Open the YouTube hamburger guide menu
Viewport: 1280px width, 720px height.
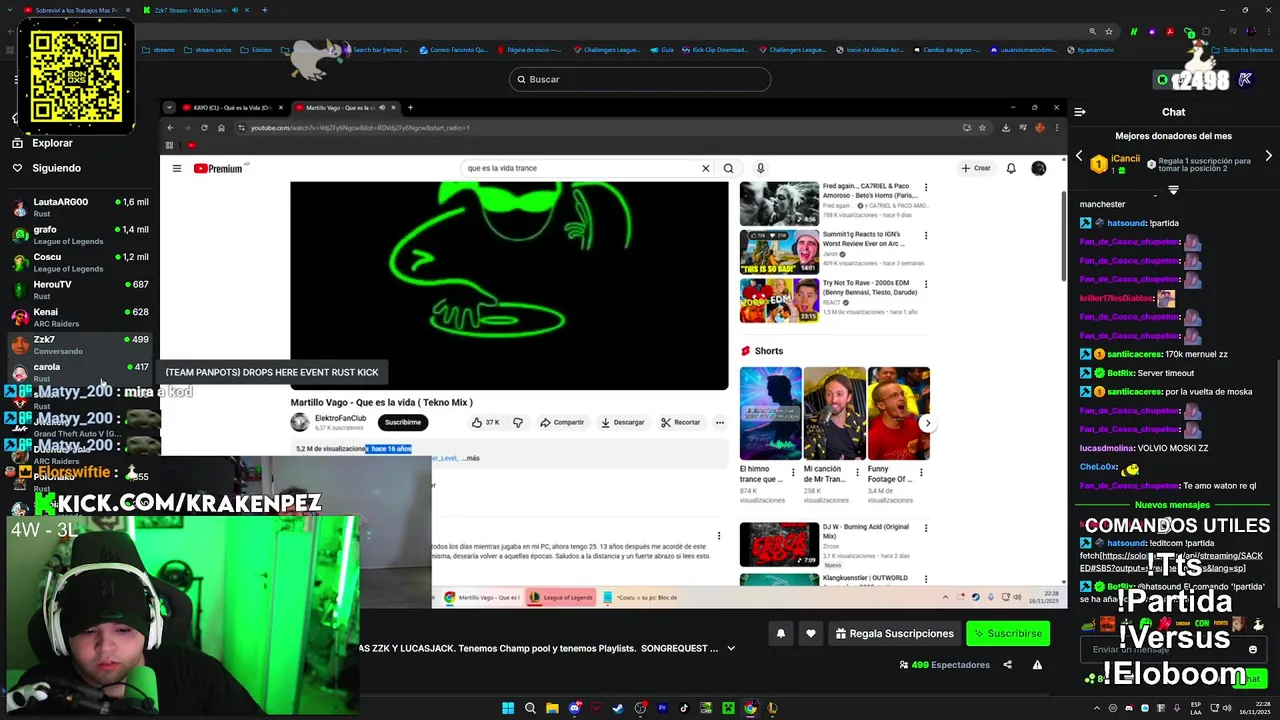177,168
